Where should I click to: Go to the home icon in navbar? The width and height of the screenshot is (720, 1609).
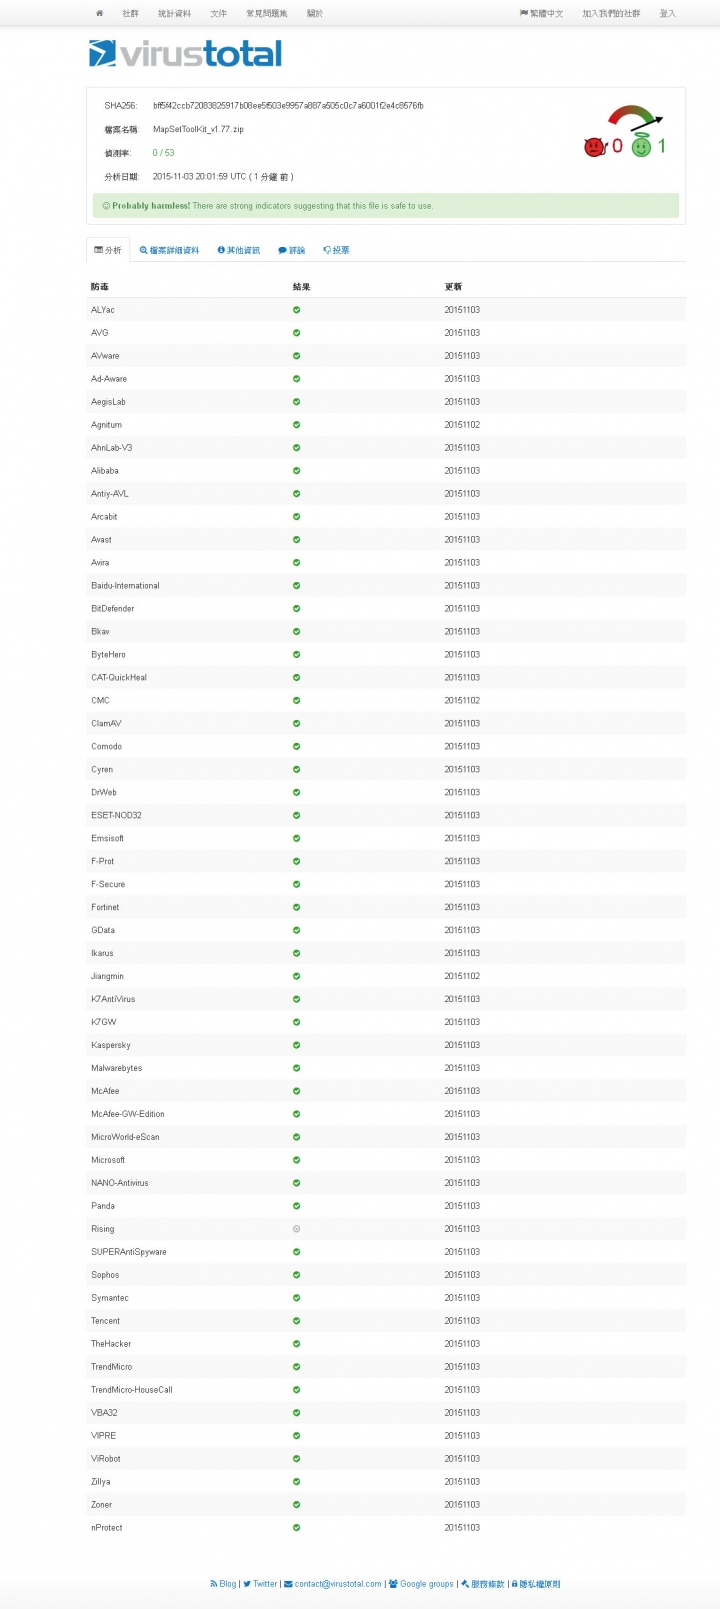(x=99, y=14)
